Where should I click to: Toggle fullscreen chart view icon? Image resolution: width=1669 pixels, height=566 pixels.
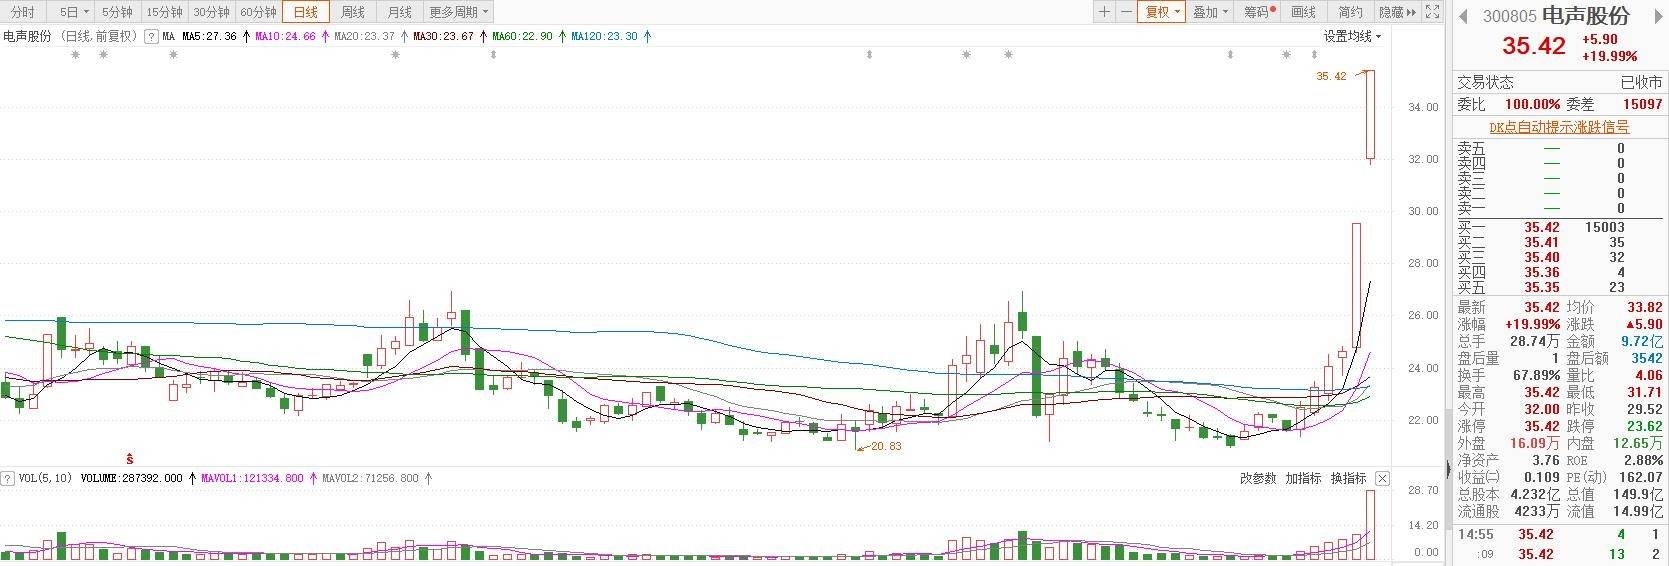tap(1433, 12)
